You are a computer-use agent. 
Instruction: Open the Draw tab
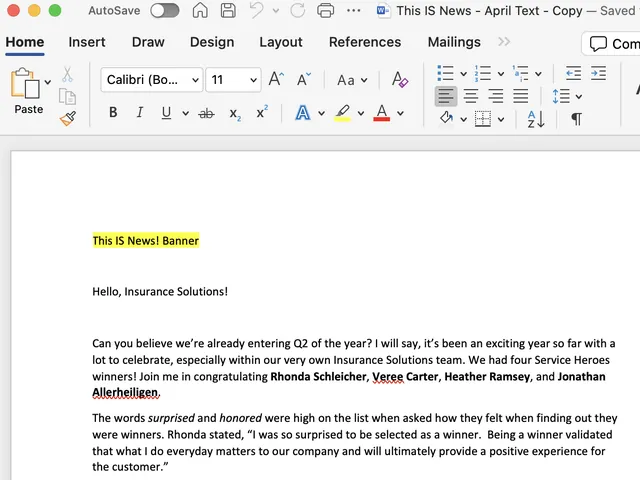(x=148, y=42)
